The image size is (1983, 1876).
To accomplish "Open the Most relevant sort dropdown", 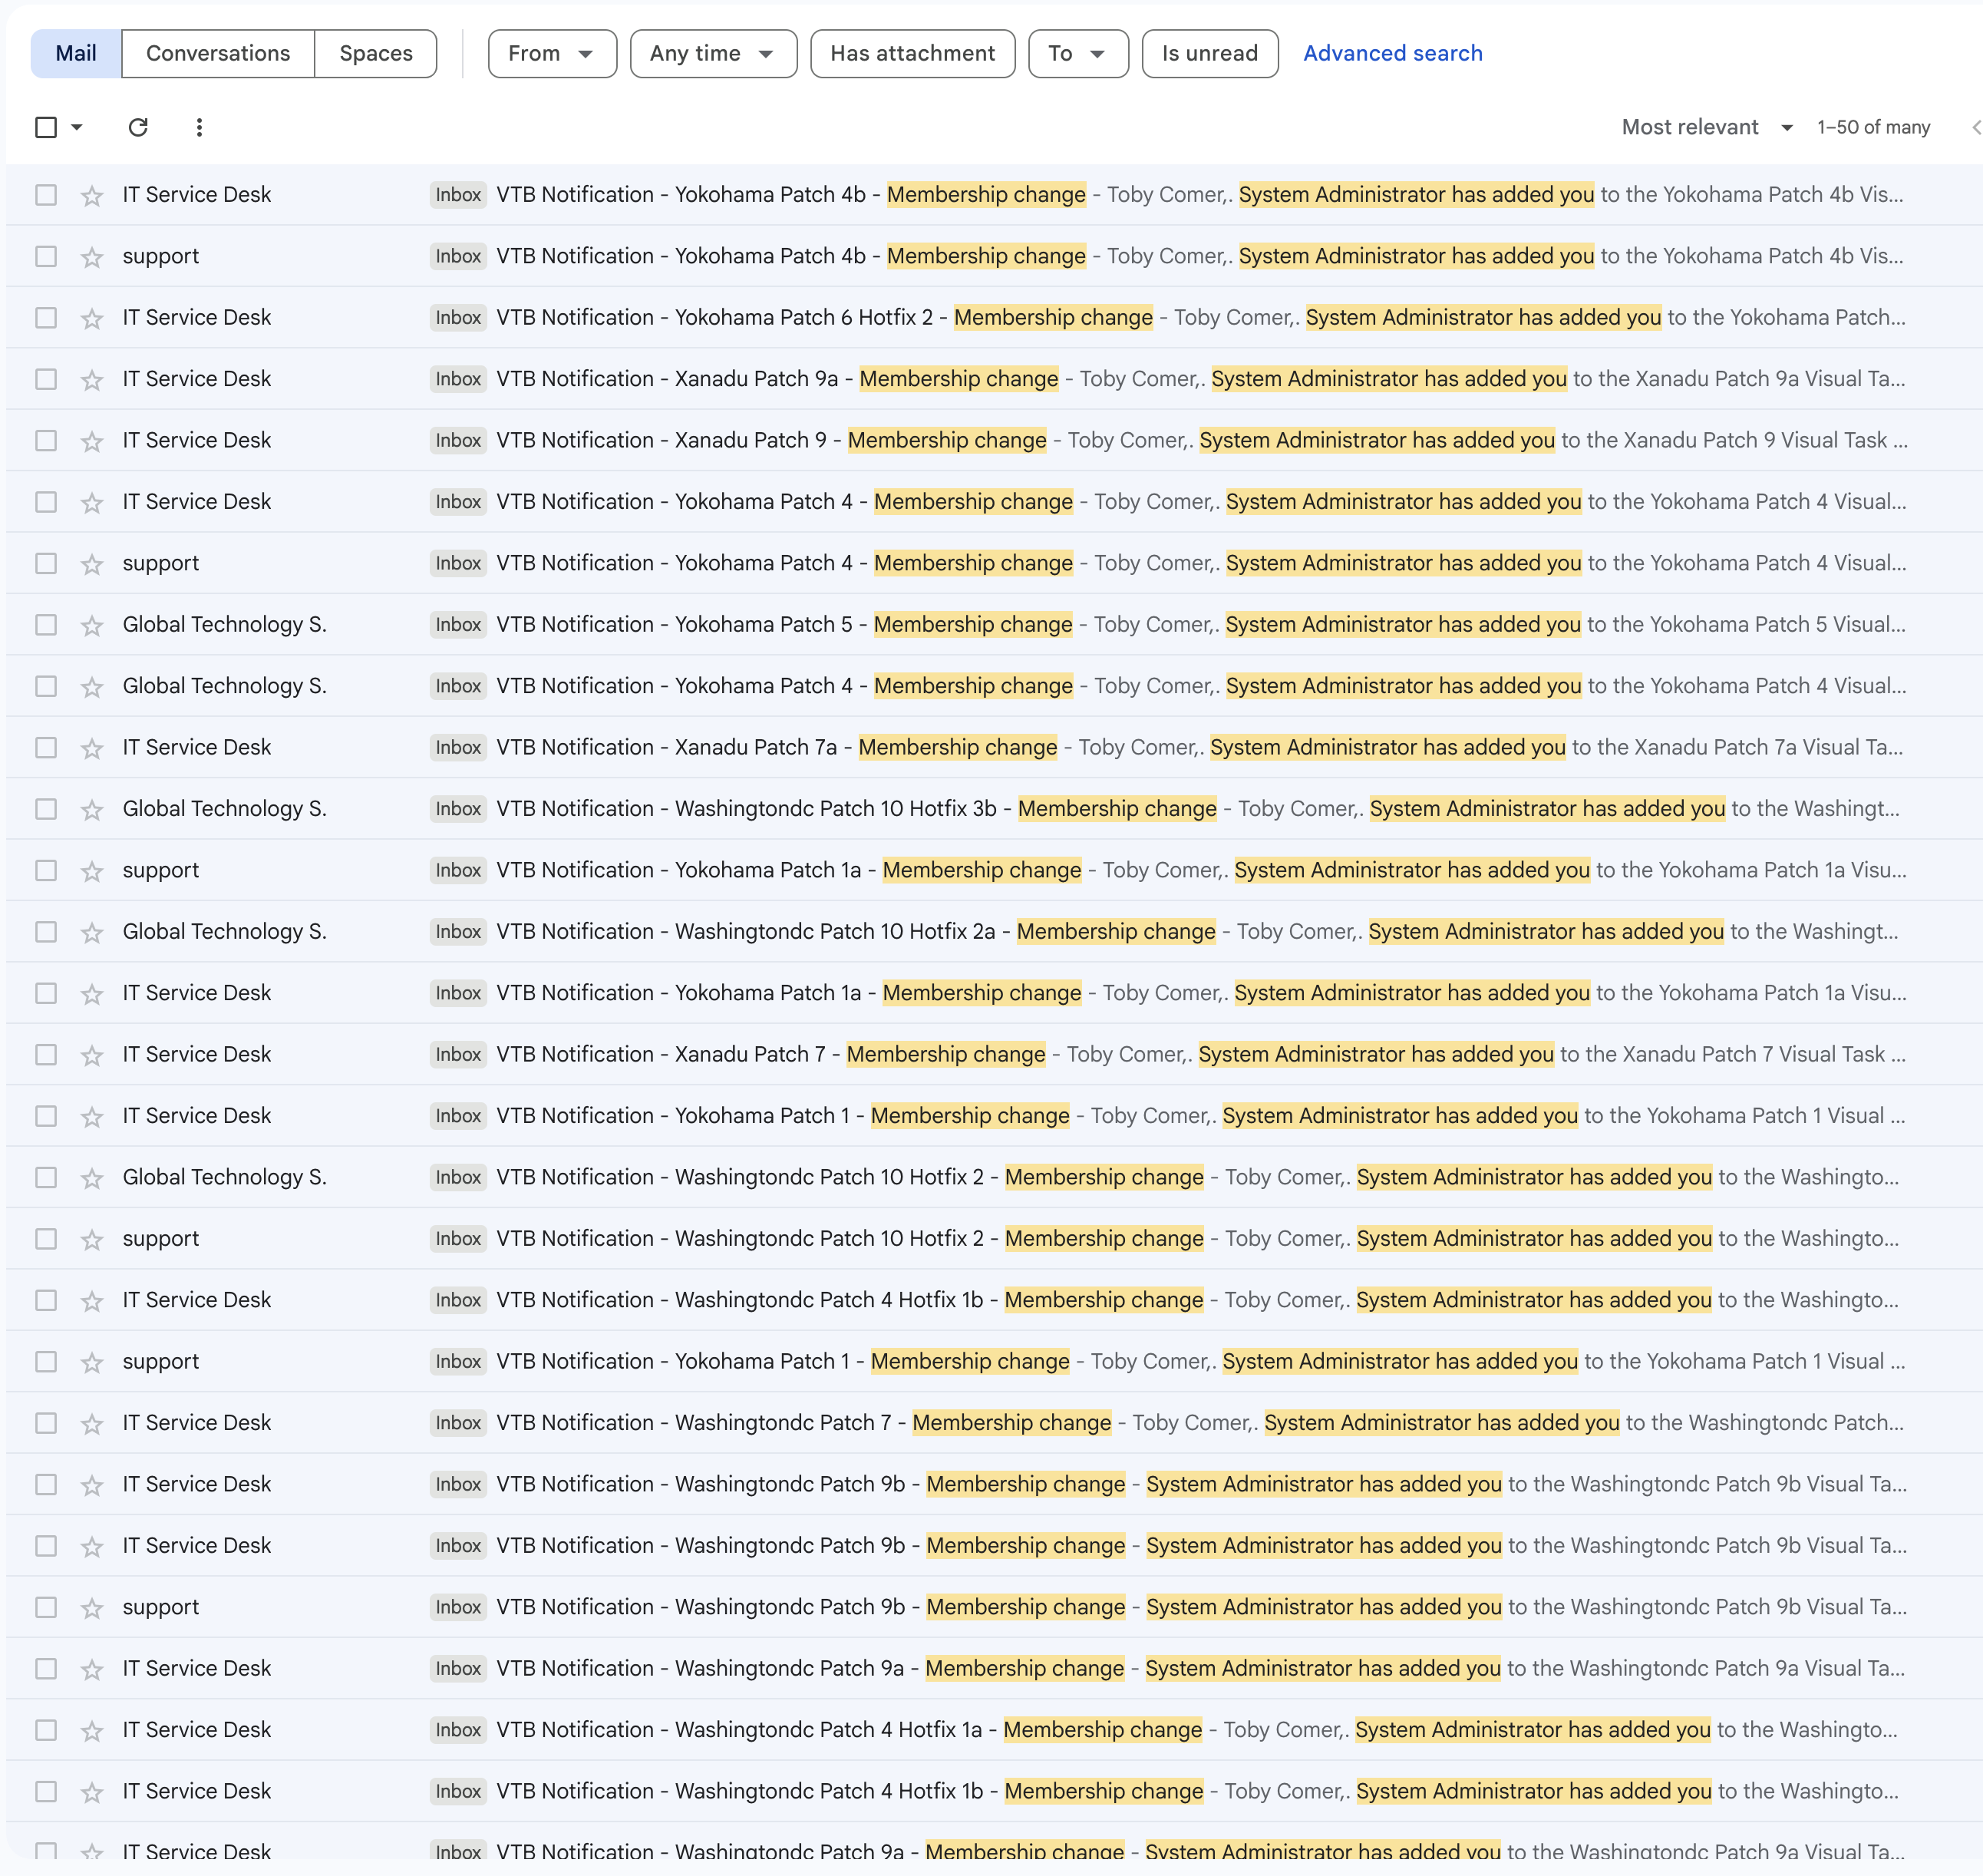I will 1706,127.
